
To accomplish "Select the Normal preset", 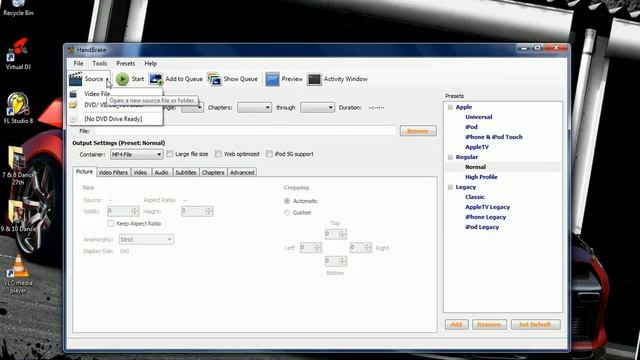I will click(x=475, y=167).
